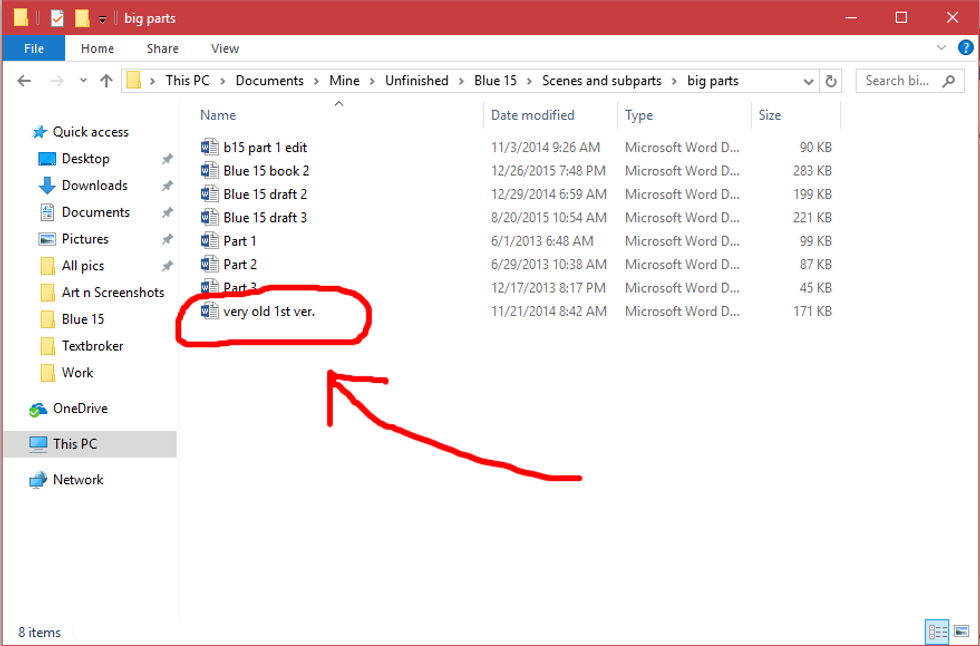
Task: Open OneDrive in the navigation pane
Action: point(80,408)
